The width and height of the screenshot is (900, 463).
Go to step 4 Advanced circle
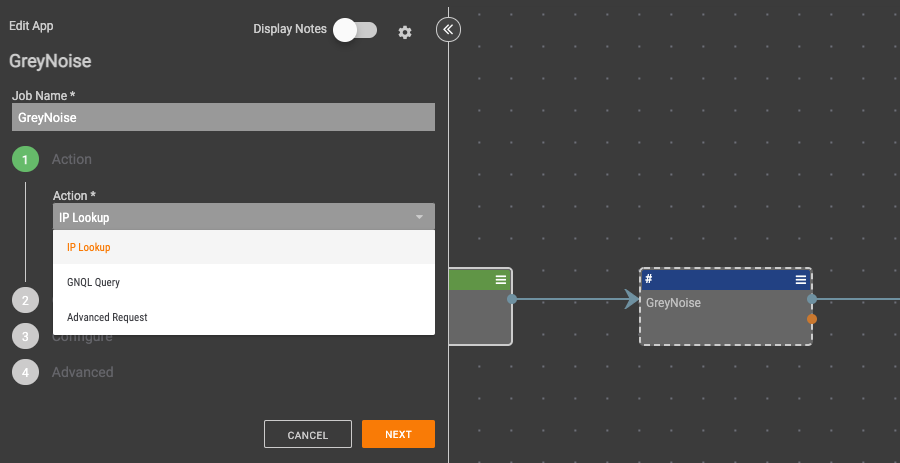coord(25,372)
